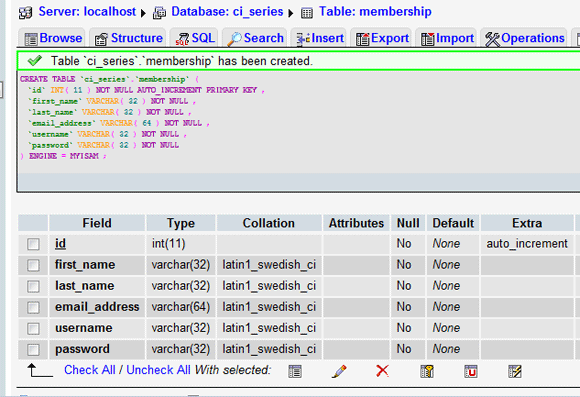580x397 pixels.
Task: Click the Structure tab icon
Action: tap(101, 39)
